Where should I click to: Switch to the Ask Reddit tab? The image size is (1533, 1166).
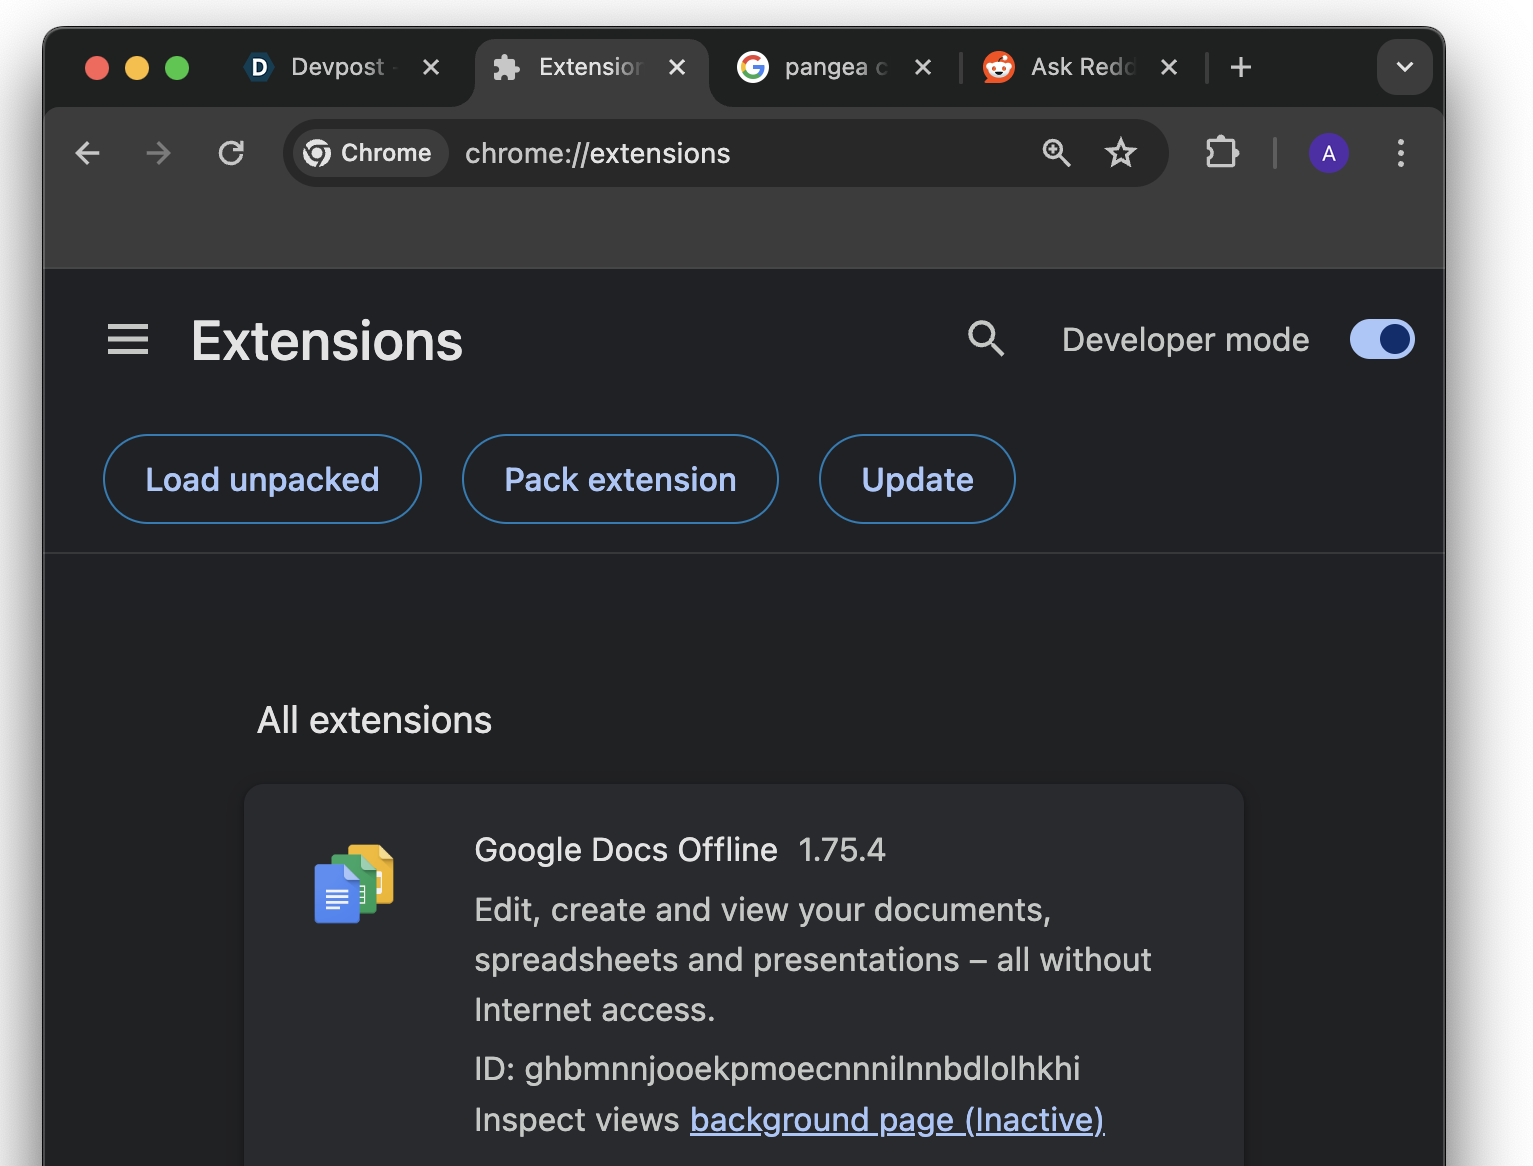point(1082,67)
